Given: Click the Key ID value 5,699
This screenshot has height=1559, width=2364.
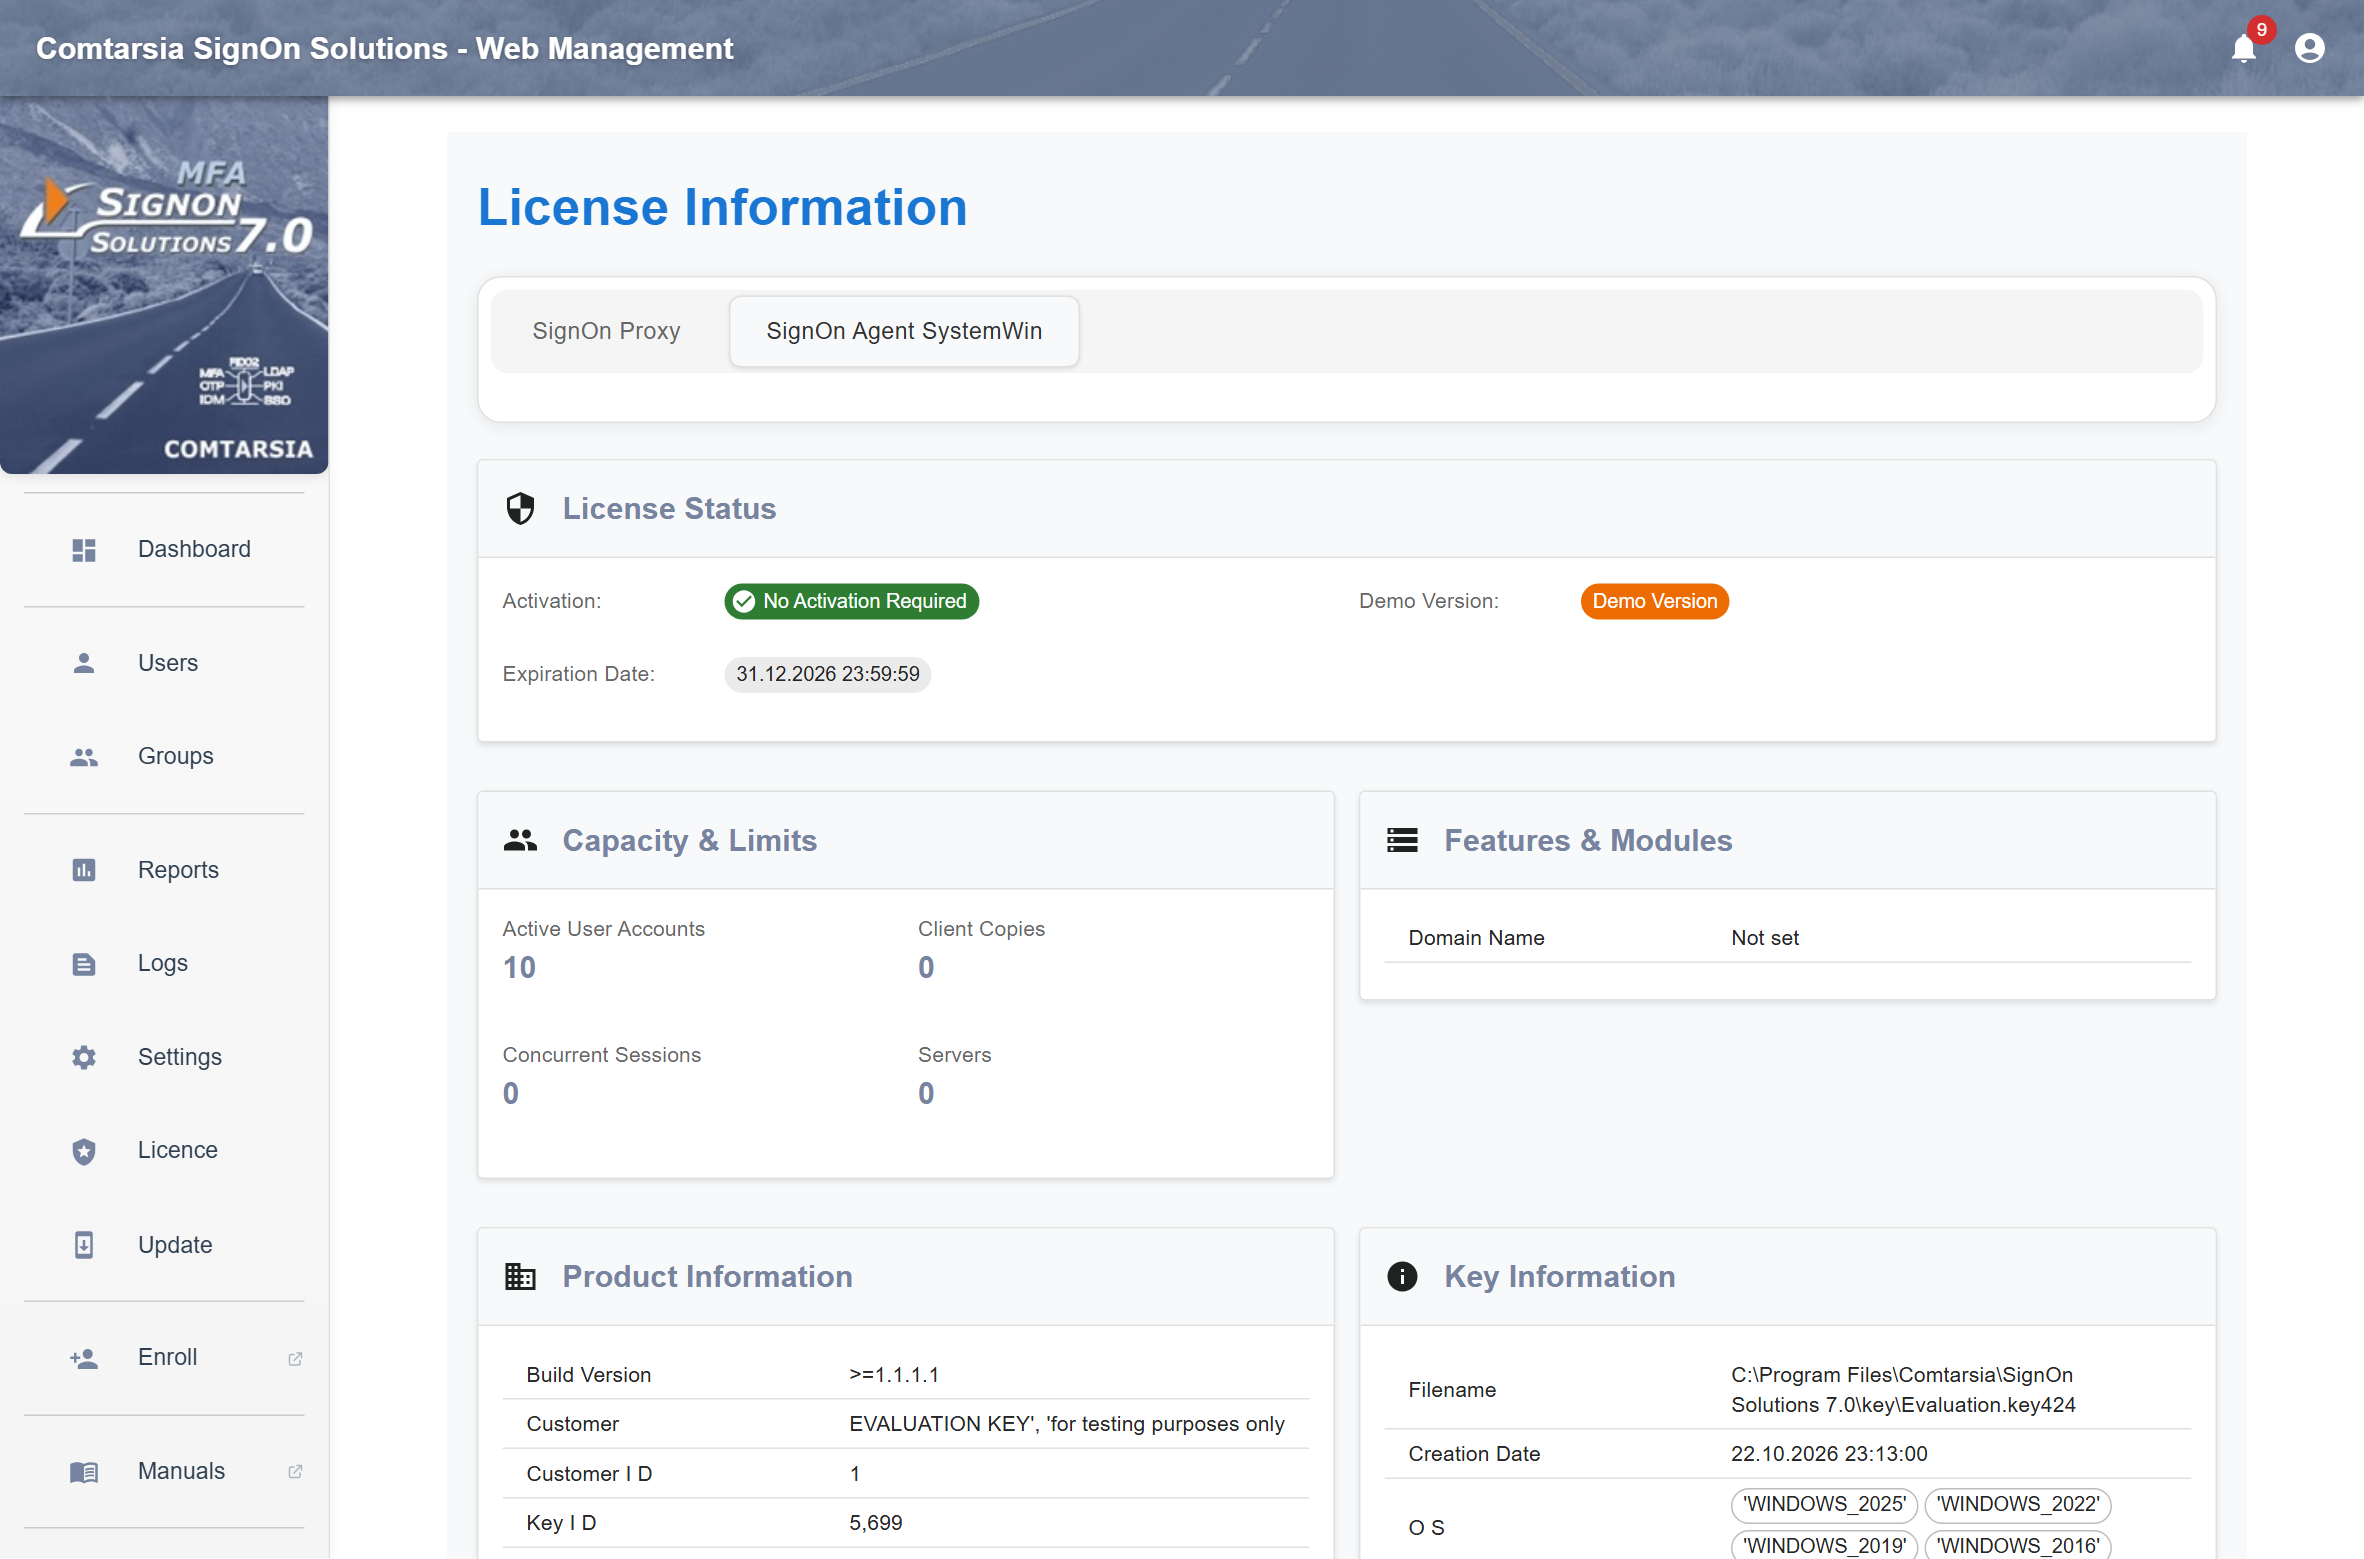Looking at the screenshot, I should [875, 1523].
